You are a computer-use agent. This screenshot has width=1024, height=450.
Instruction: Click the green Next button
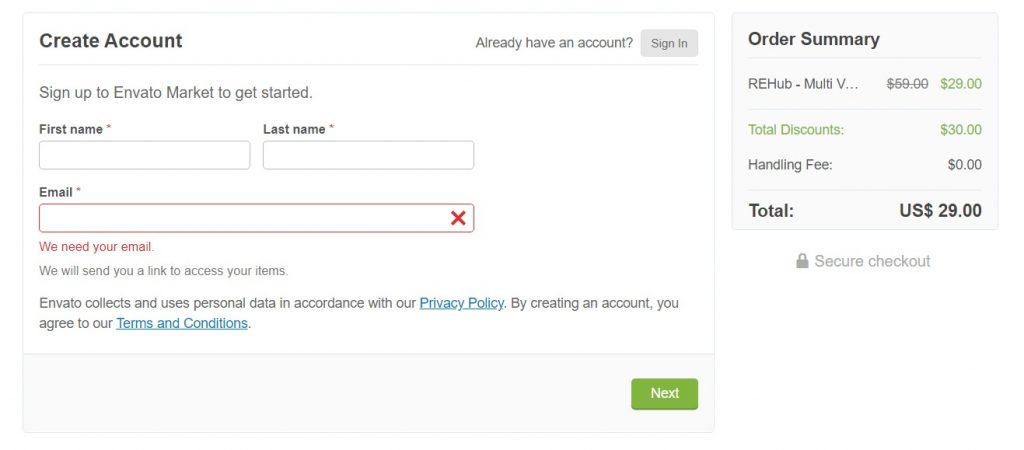click(664, 394)
